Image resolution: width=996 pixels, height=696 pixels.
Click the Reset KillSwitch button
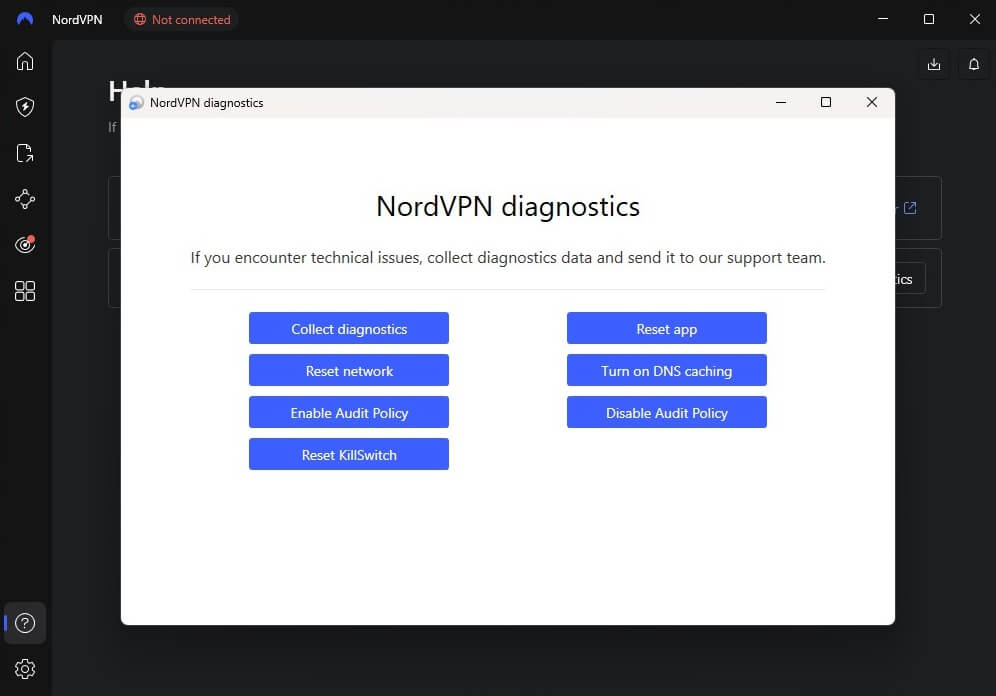[349, 454]
